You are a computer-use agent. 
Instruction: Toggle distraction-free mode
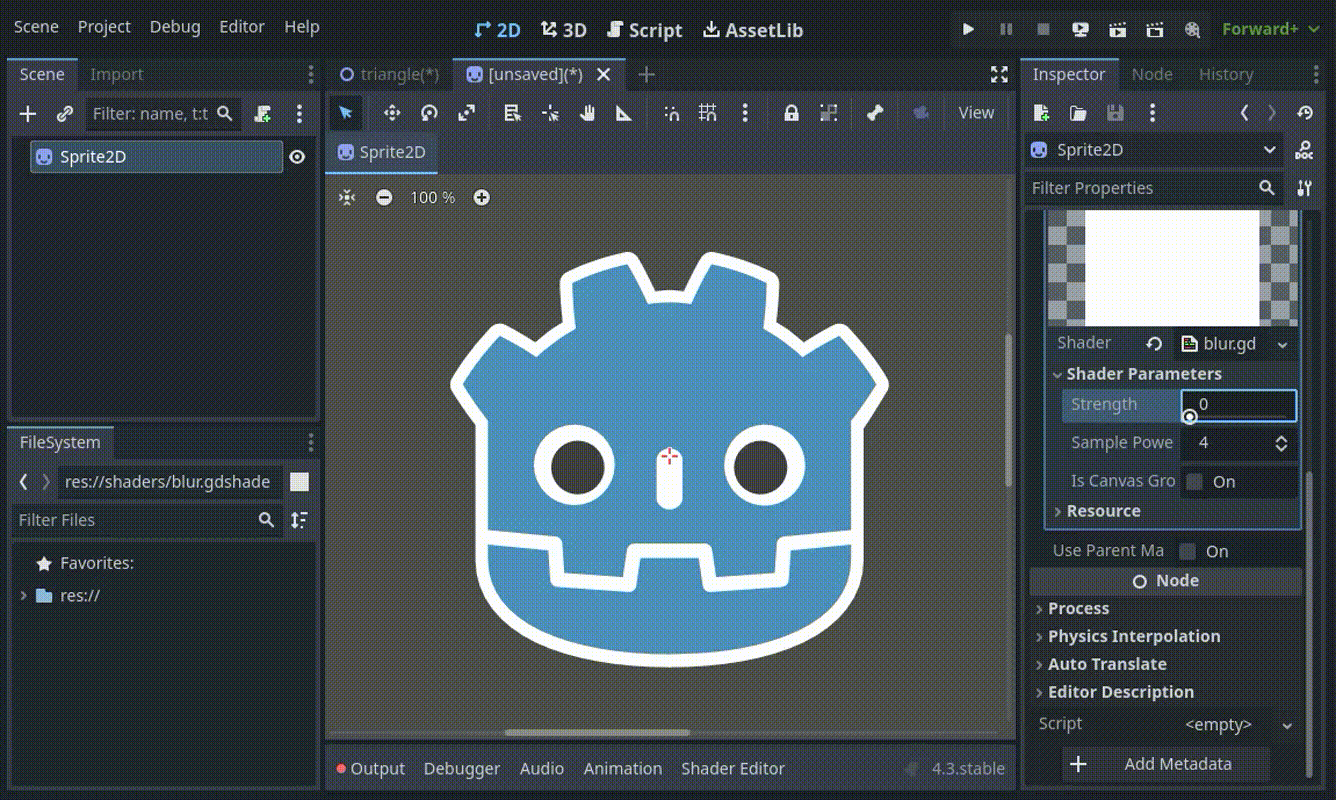999,74
